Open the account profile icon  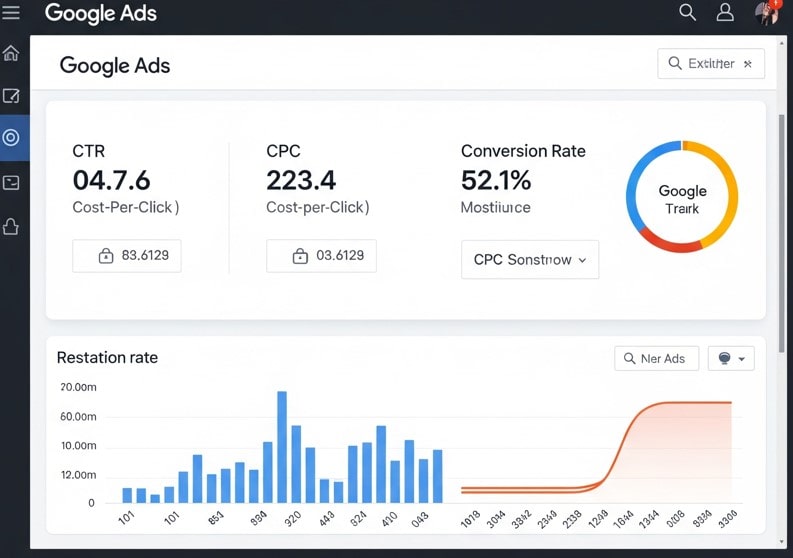pos(725,12)
